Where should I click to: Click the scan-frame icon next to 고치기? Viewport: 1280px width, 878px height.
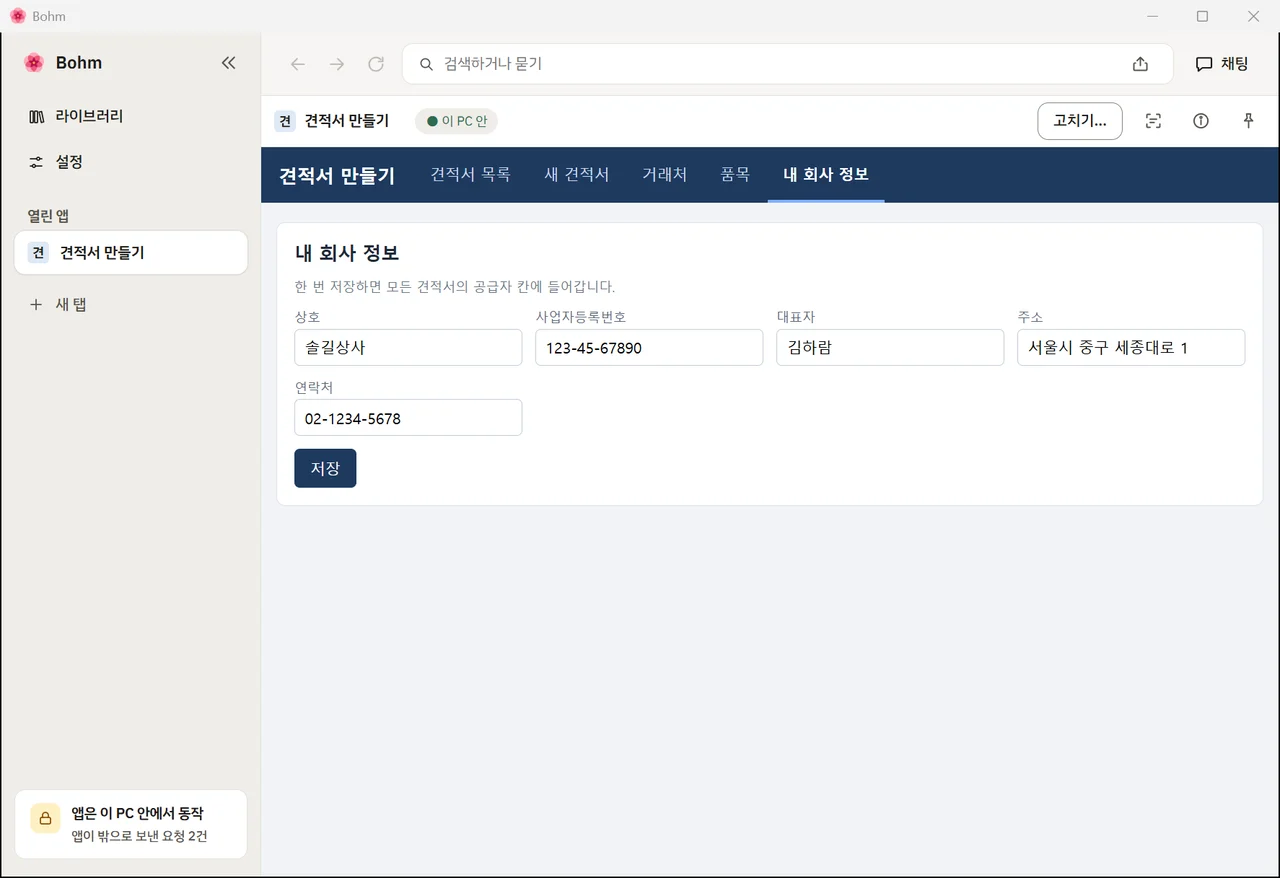[x=1153, y=121]
